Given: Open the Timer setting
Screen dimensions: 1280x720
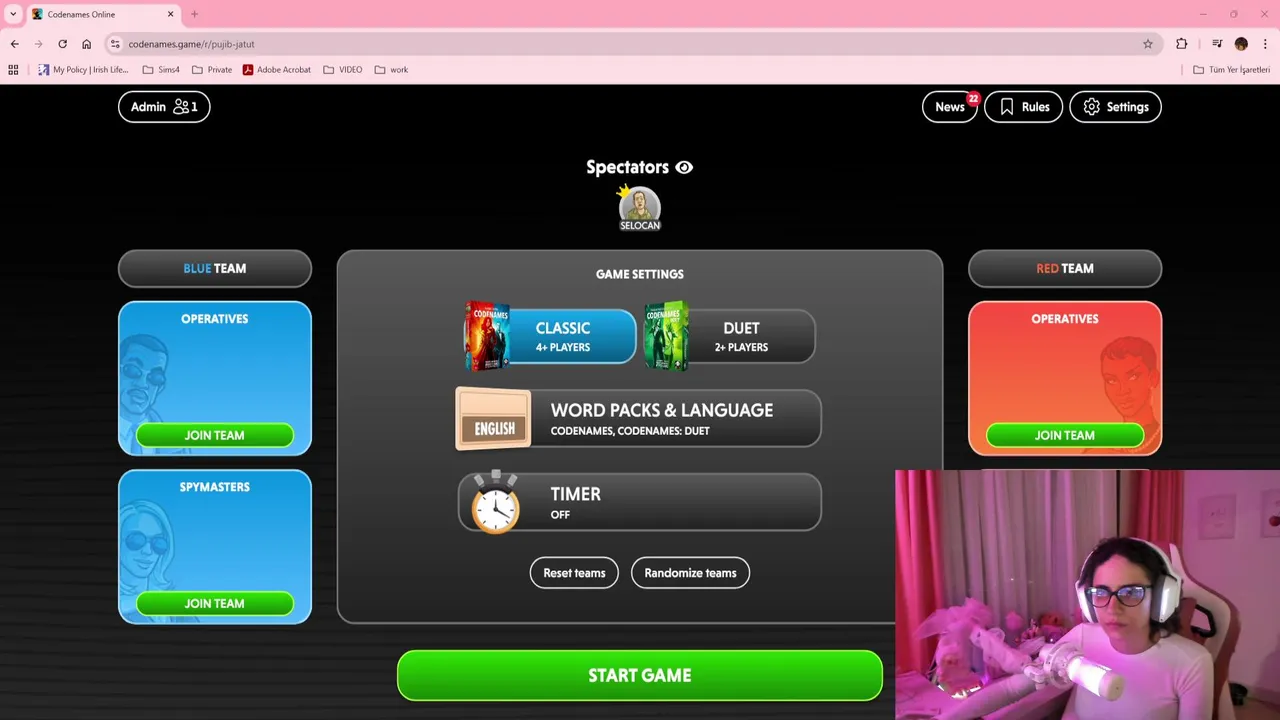Looking at the screenshot, I should pyautogui.click(x=639, y=502).
